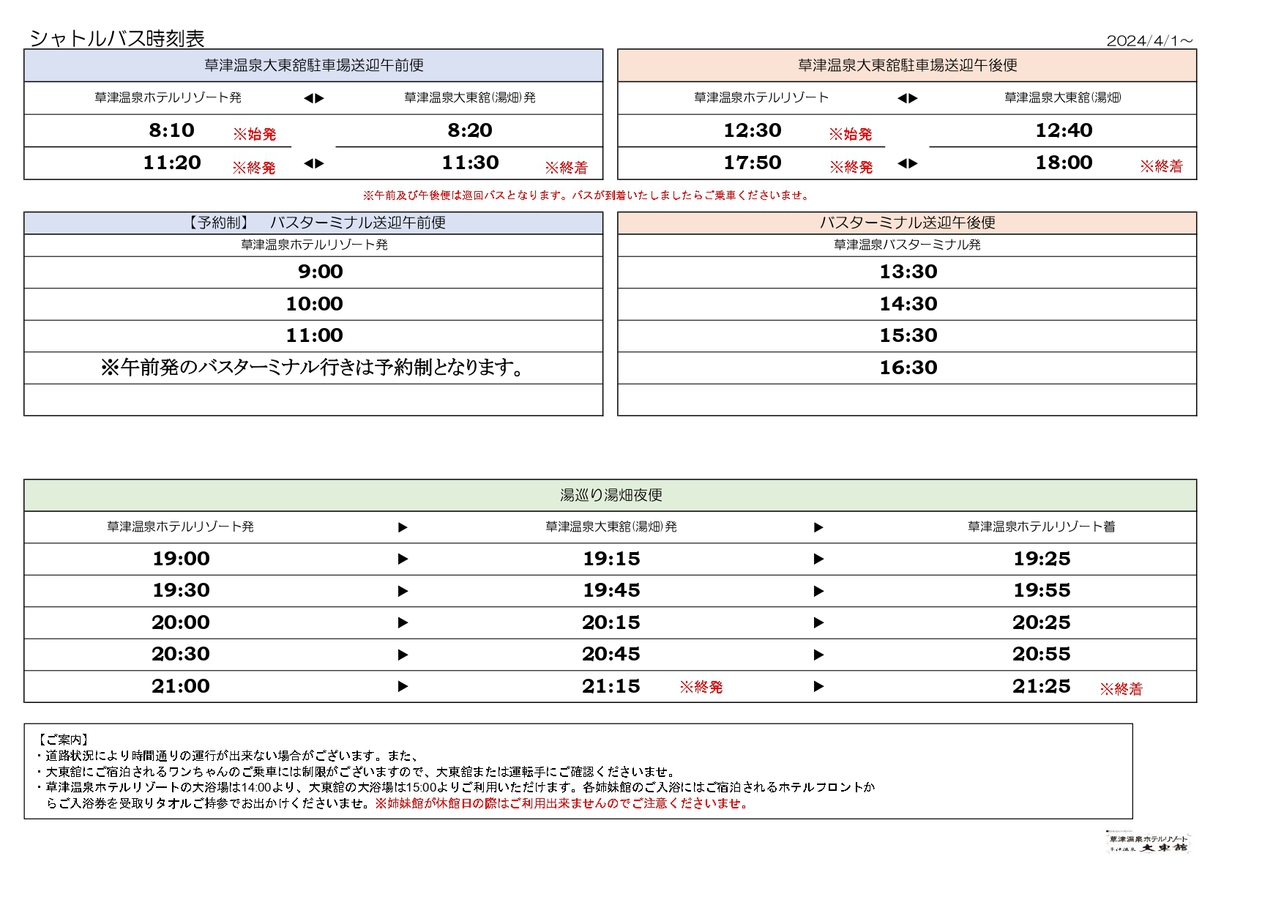This screenshot has height=908, width=1284.
Task: Click the 2024/4/1～ date label
Action: pyautogui.click(x=1150, y=41)
